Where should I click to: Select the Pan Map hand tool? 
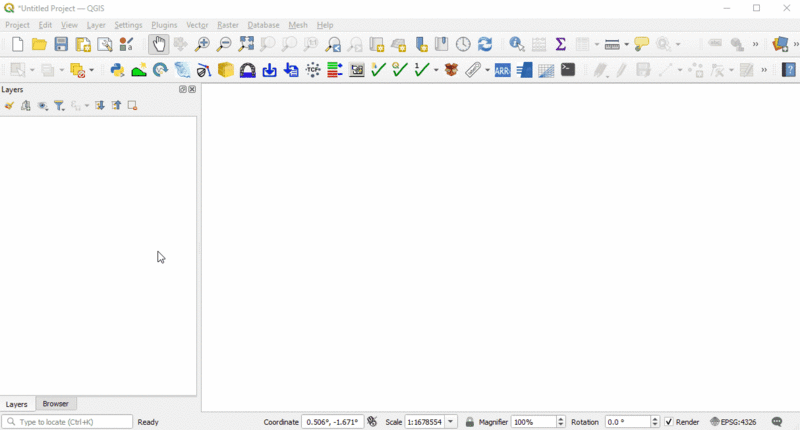(x=159, y=44)
